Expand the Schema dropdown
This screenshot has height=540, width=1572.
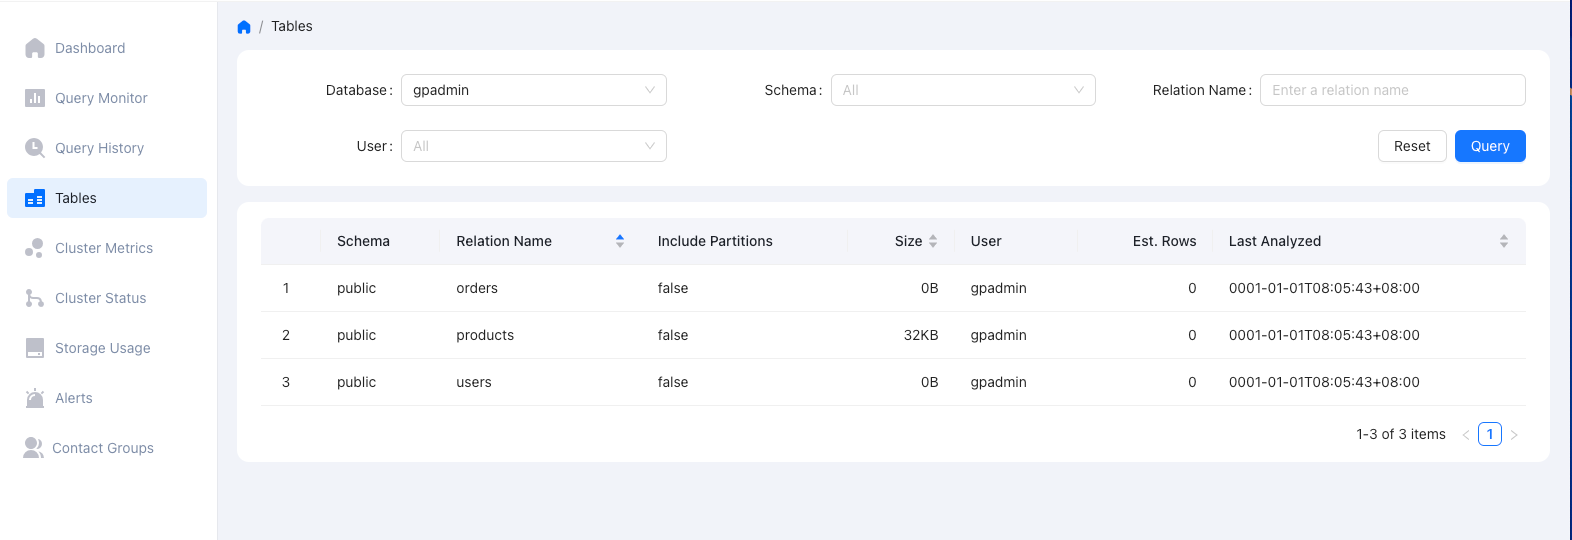tap(962, 90)
